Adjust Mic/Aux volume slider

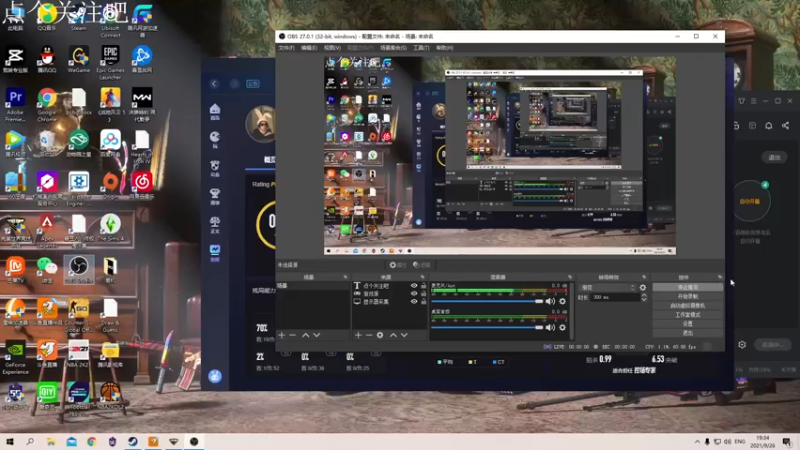click(487, 301)
